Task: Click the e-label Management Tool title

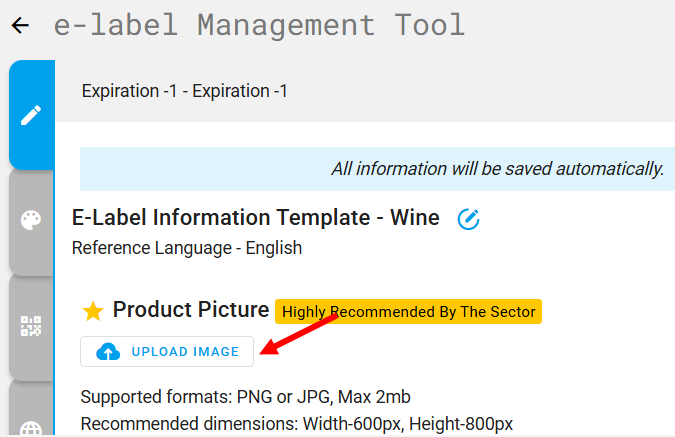Action: 259,25
